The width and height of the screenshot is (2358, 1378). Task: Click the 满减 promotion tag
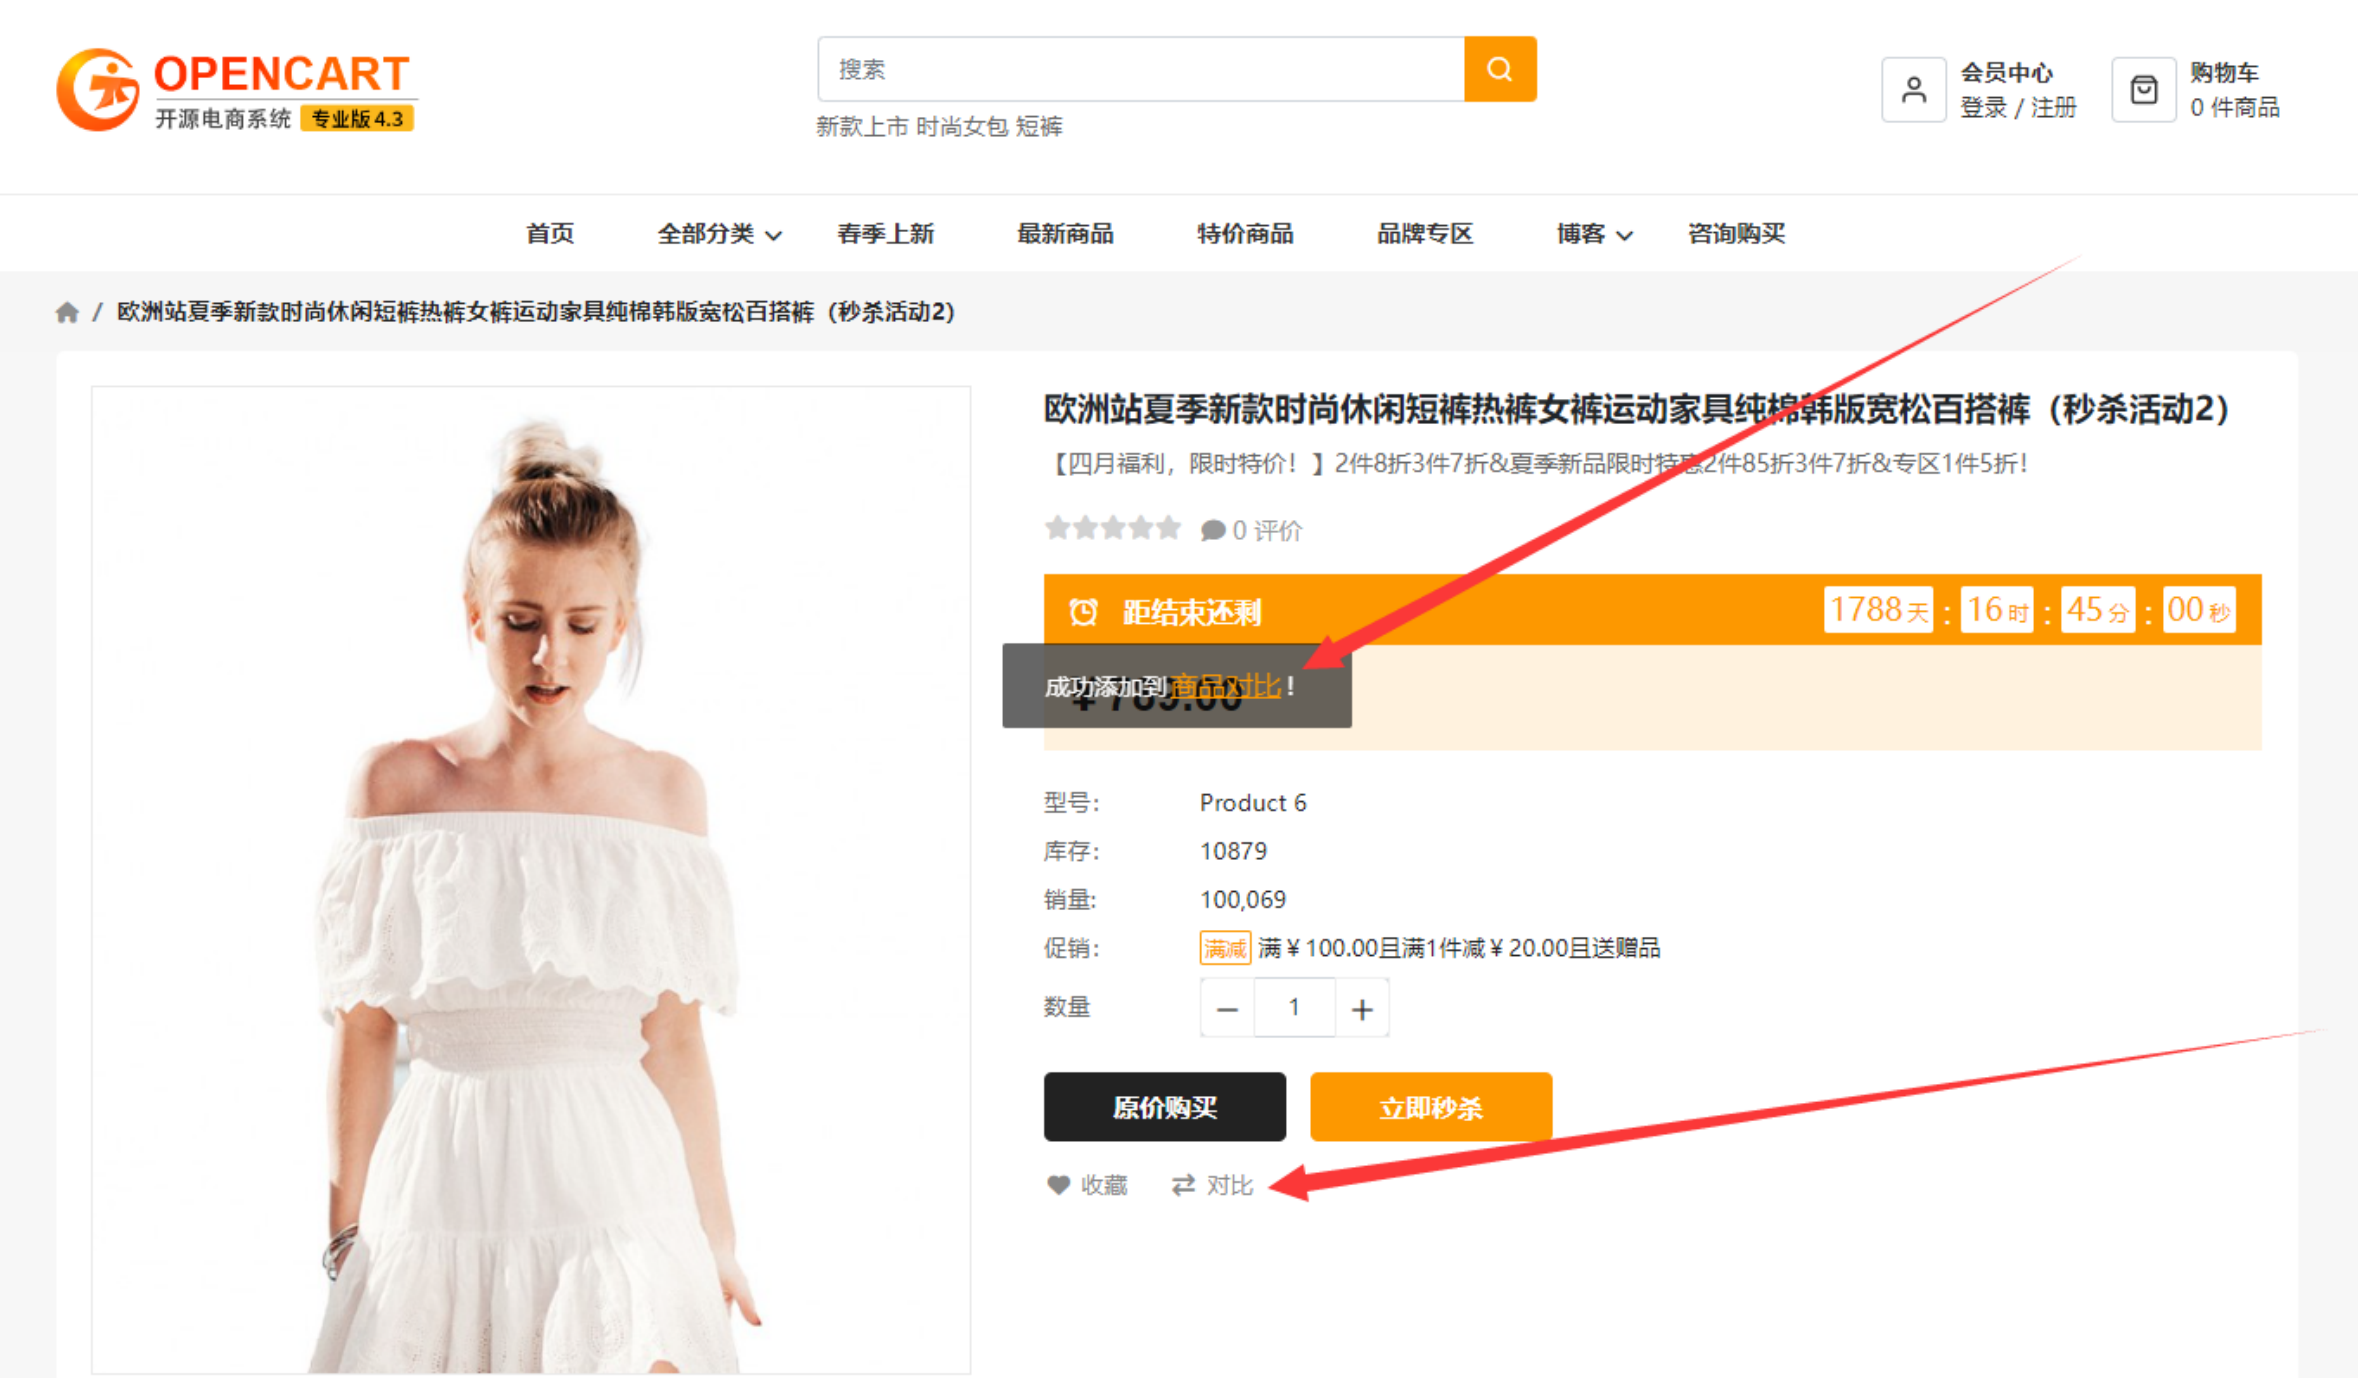tap(1225, 948)
